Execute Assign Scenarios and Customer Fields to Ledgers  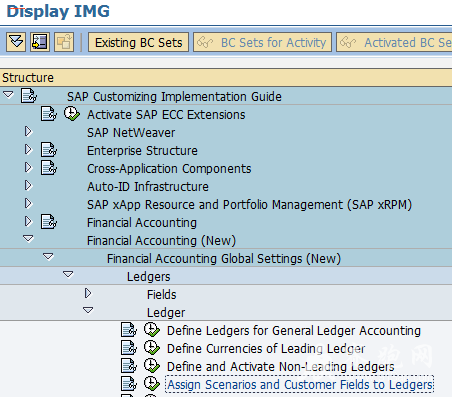click(x=152, y=384)
